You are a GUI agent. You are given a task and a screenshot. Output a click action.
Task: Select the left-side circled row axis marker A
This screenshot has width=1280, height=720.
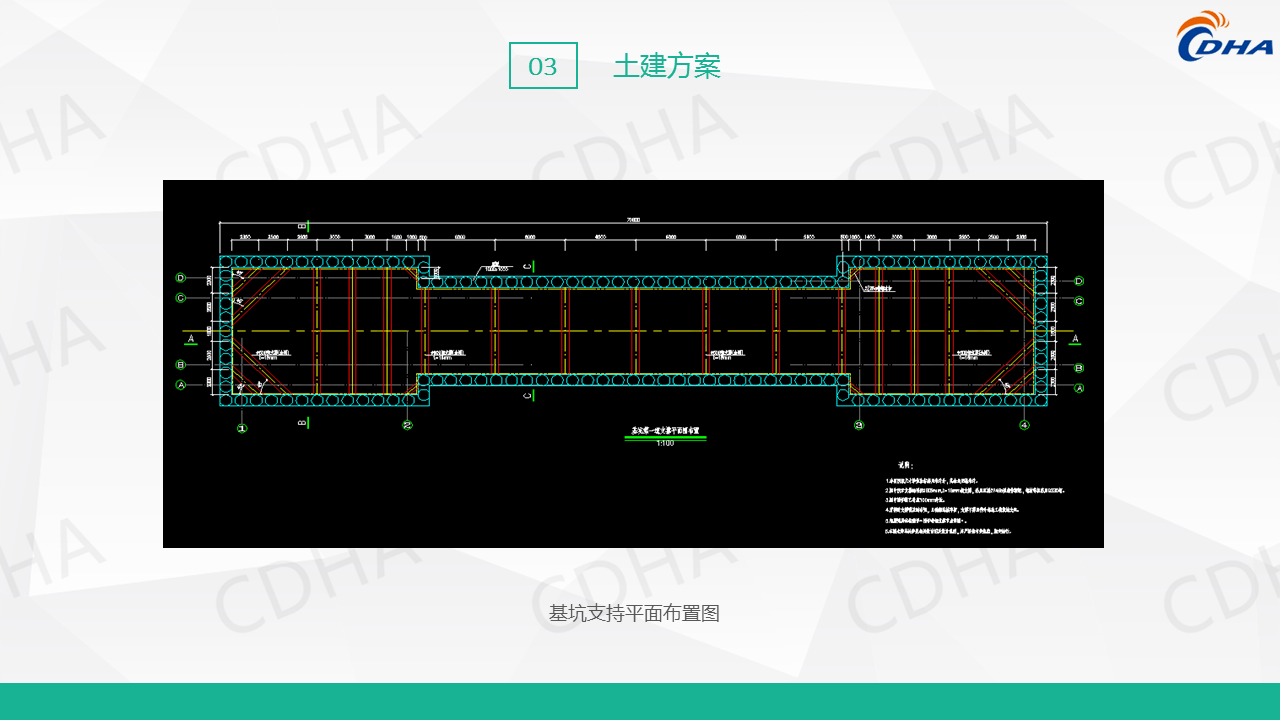click(181, 384)
